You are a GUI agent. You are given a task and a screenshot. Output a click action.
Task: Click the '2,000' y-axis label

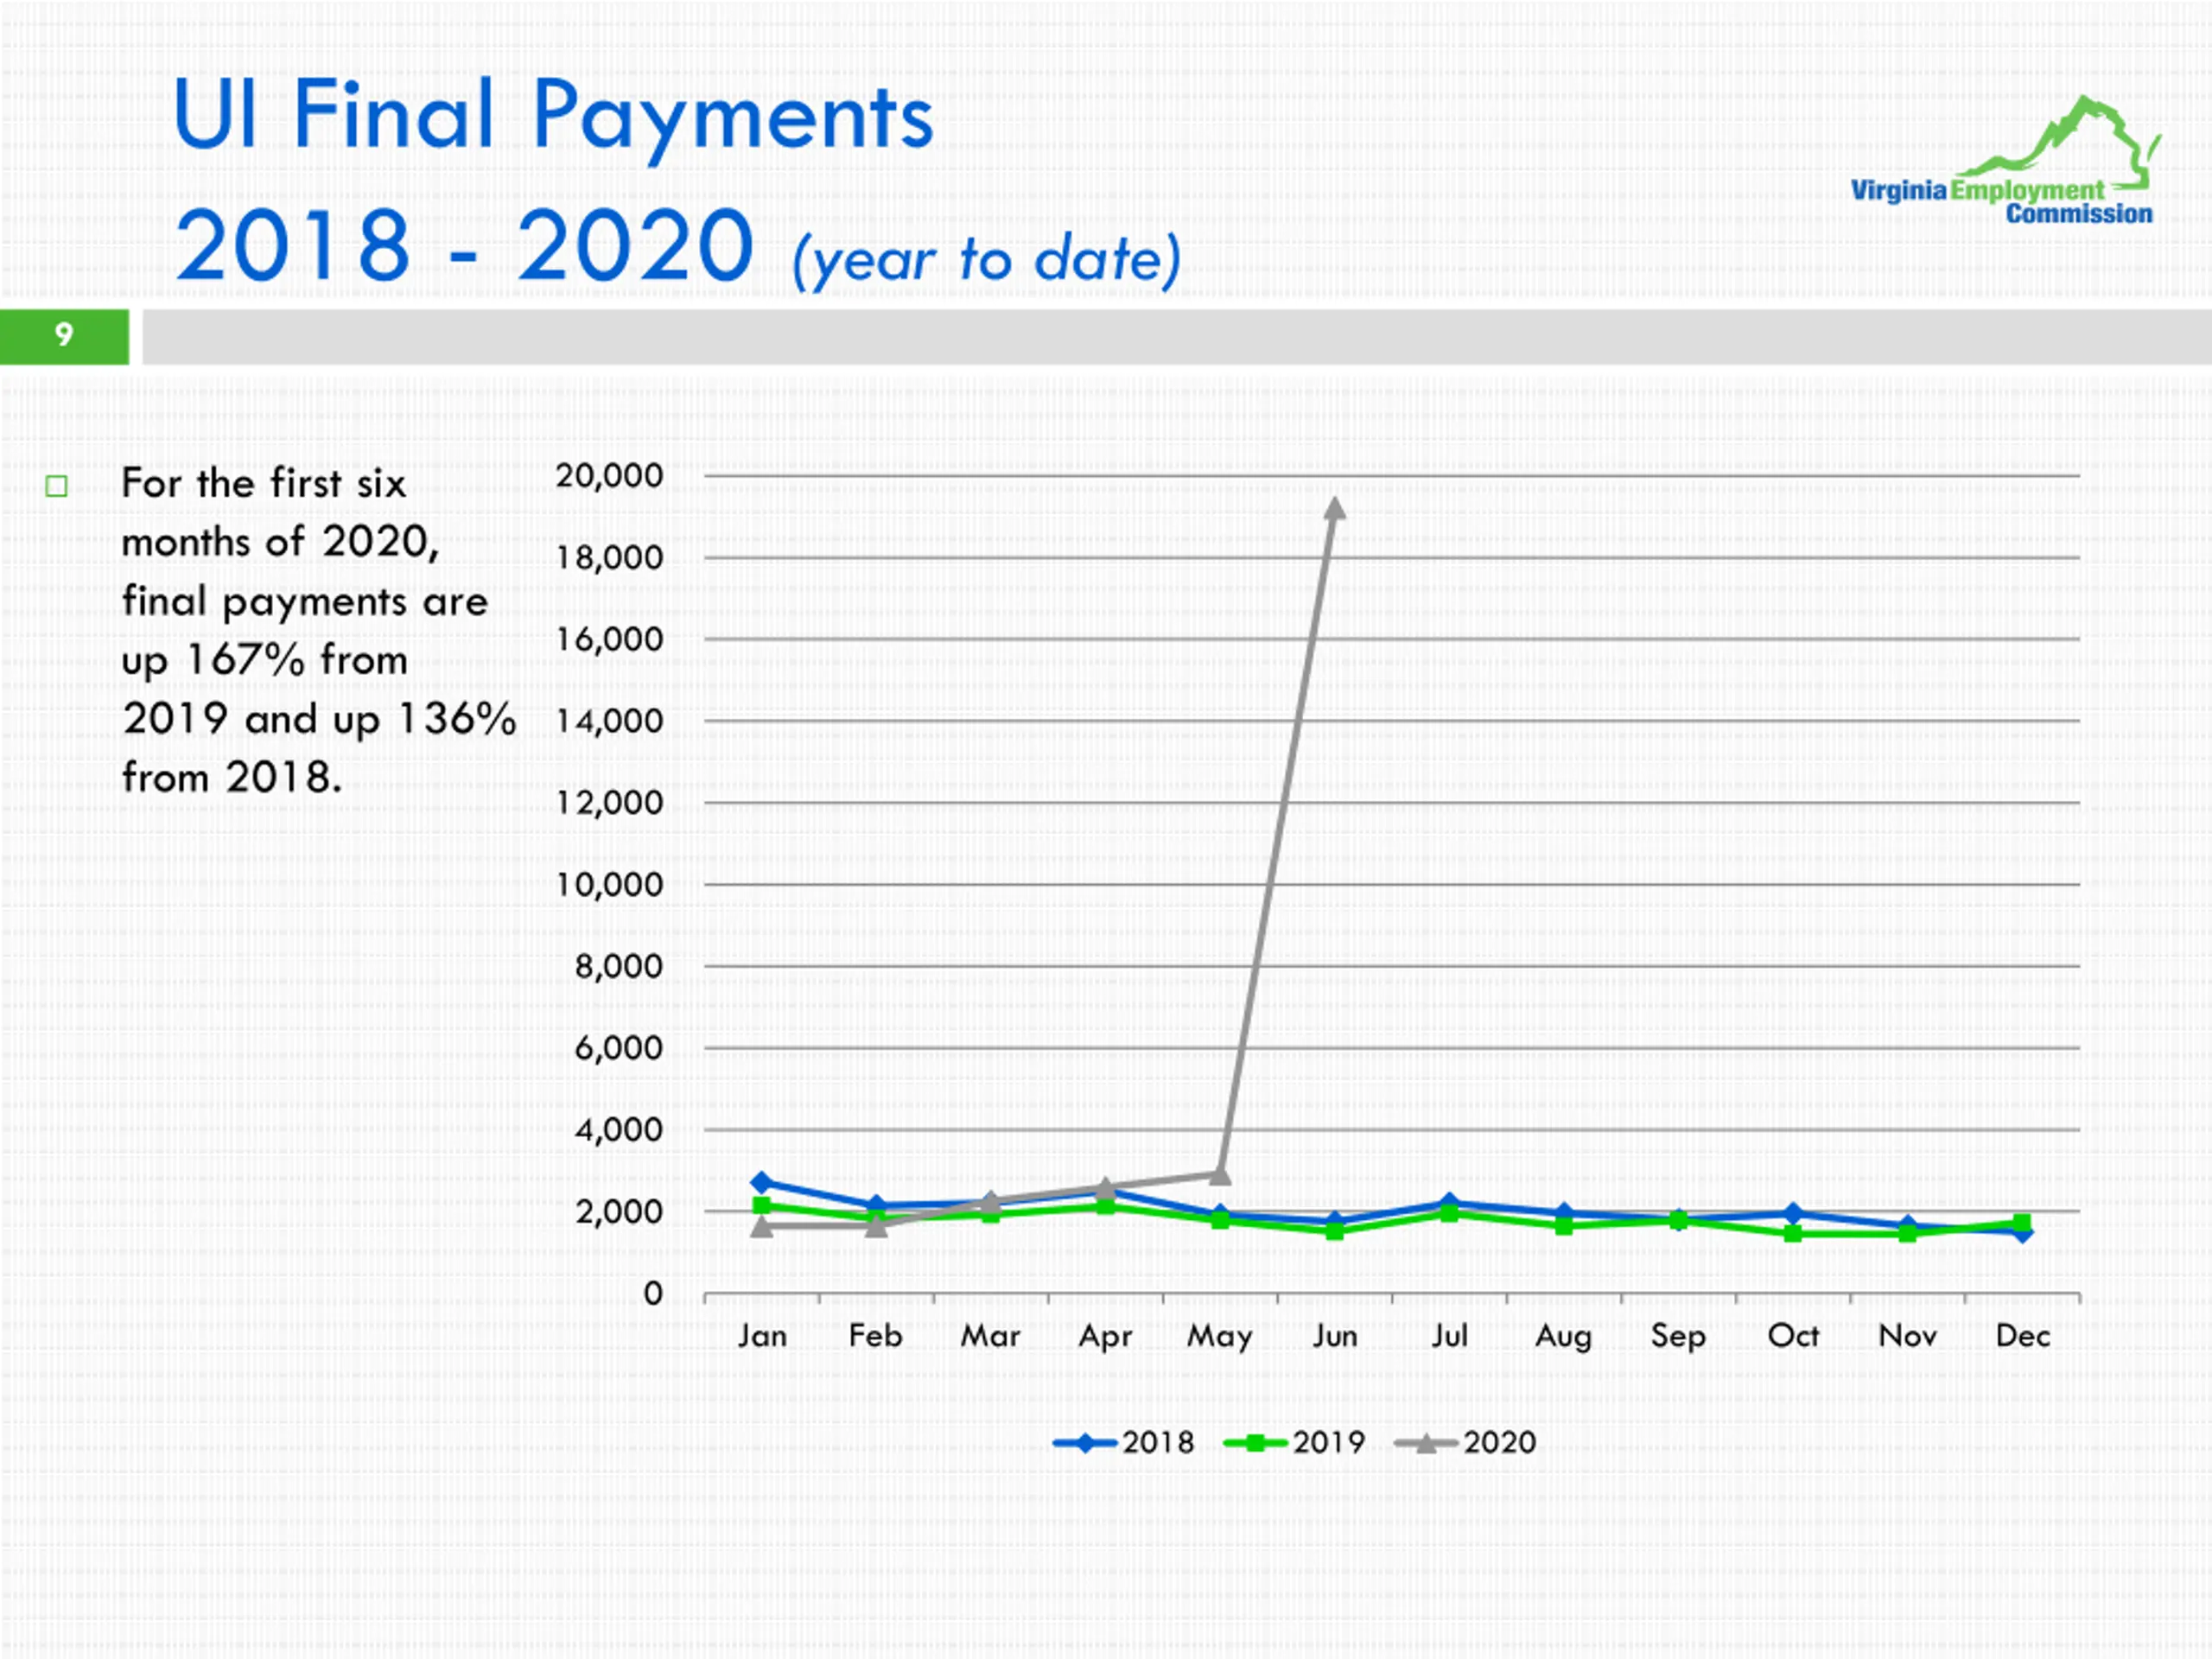(618, 1212)
